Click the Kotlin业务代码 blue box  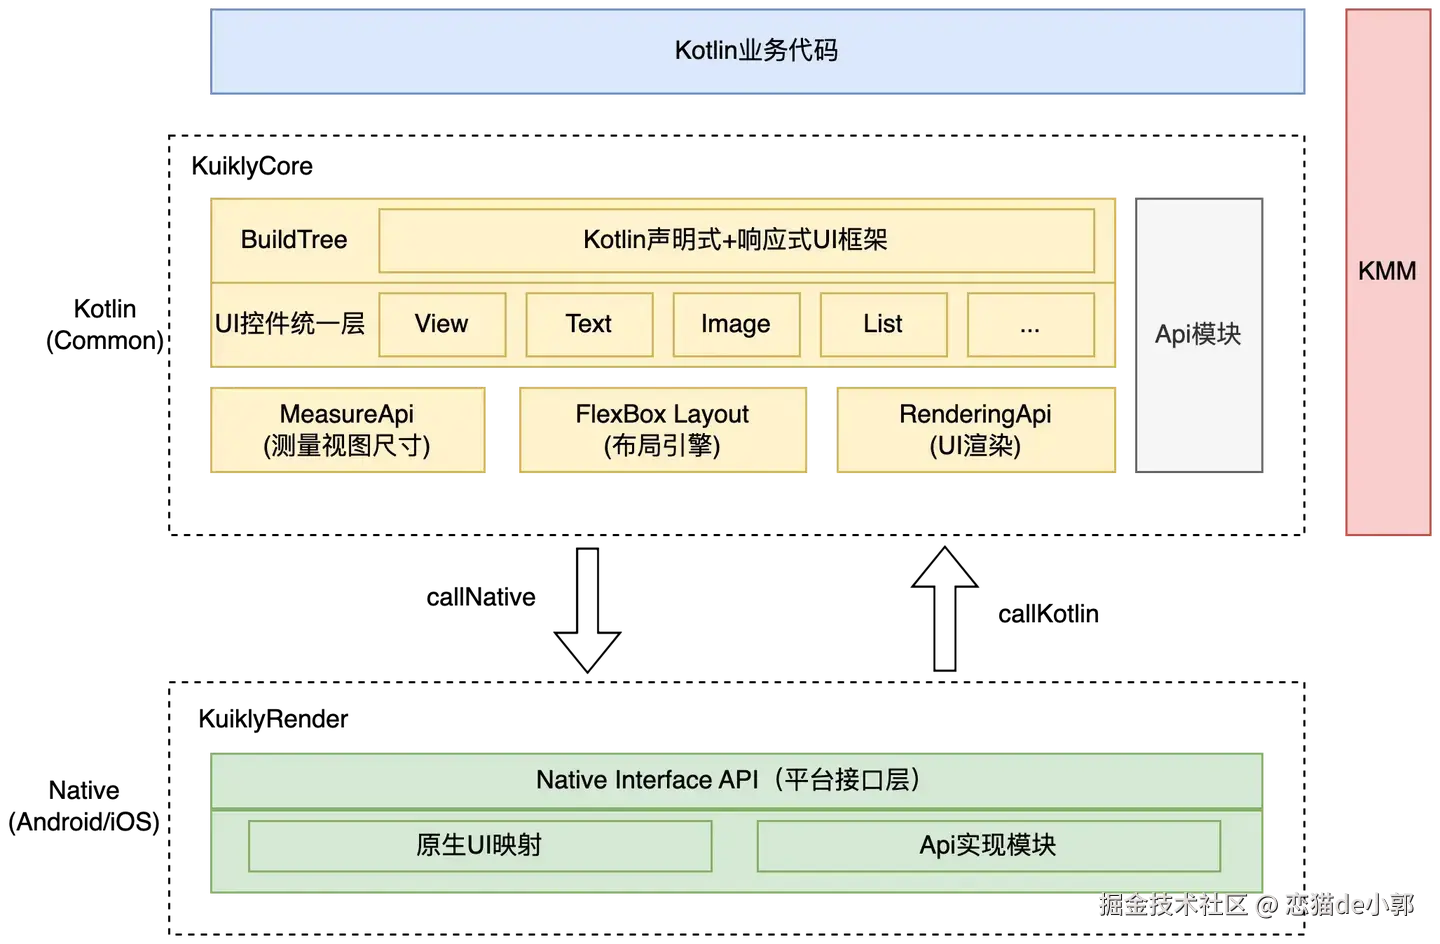[x=757, y=52]
